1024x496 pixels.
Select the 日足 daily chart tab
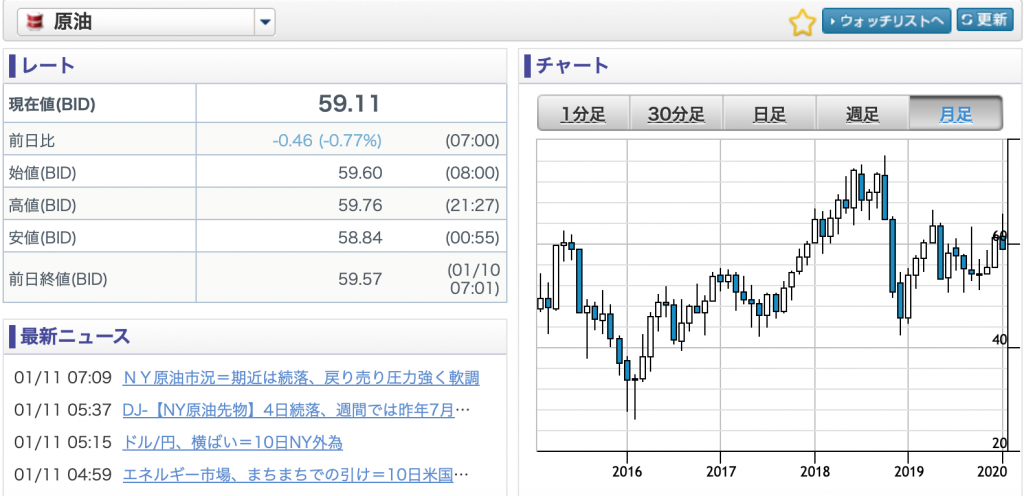tap(769, 114)
